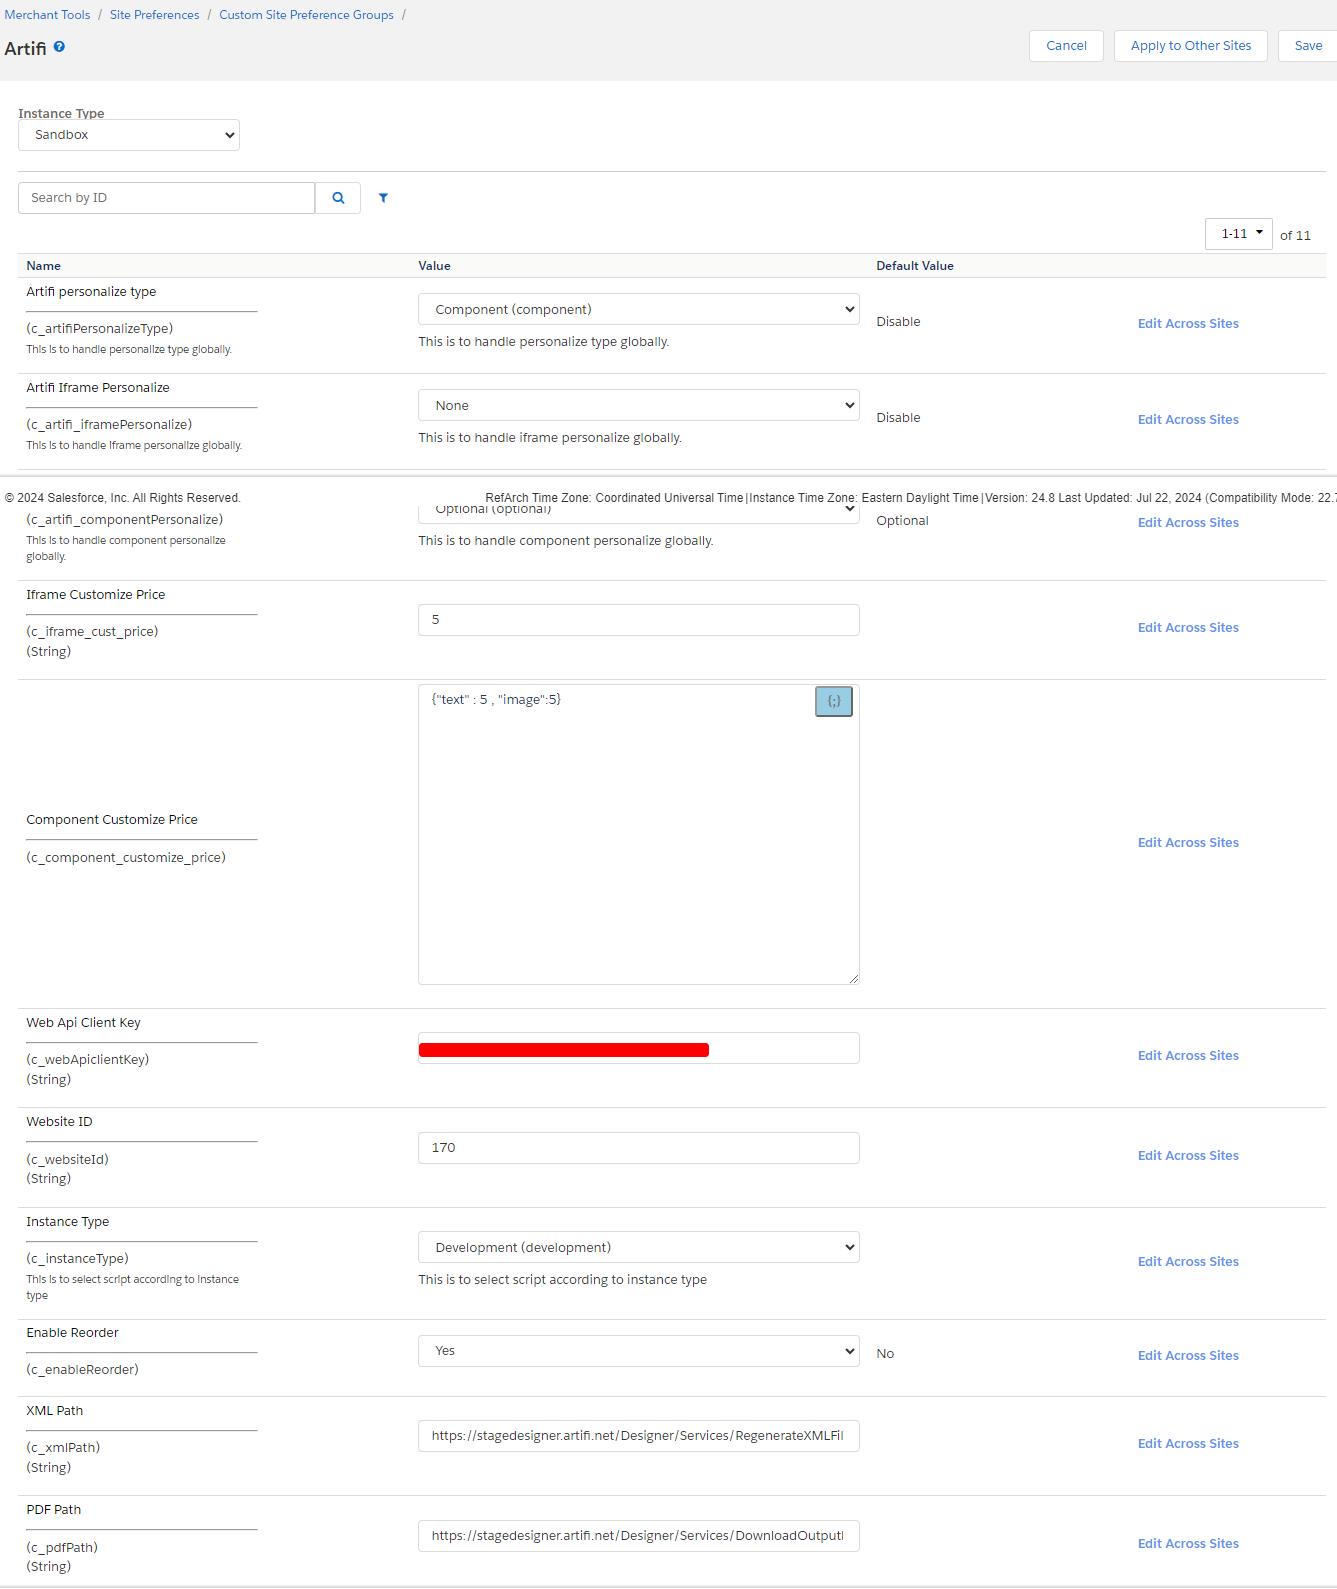
Task: Edit Across Sites for Instance Type row
Action: (1188, 1262)
